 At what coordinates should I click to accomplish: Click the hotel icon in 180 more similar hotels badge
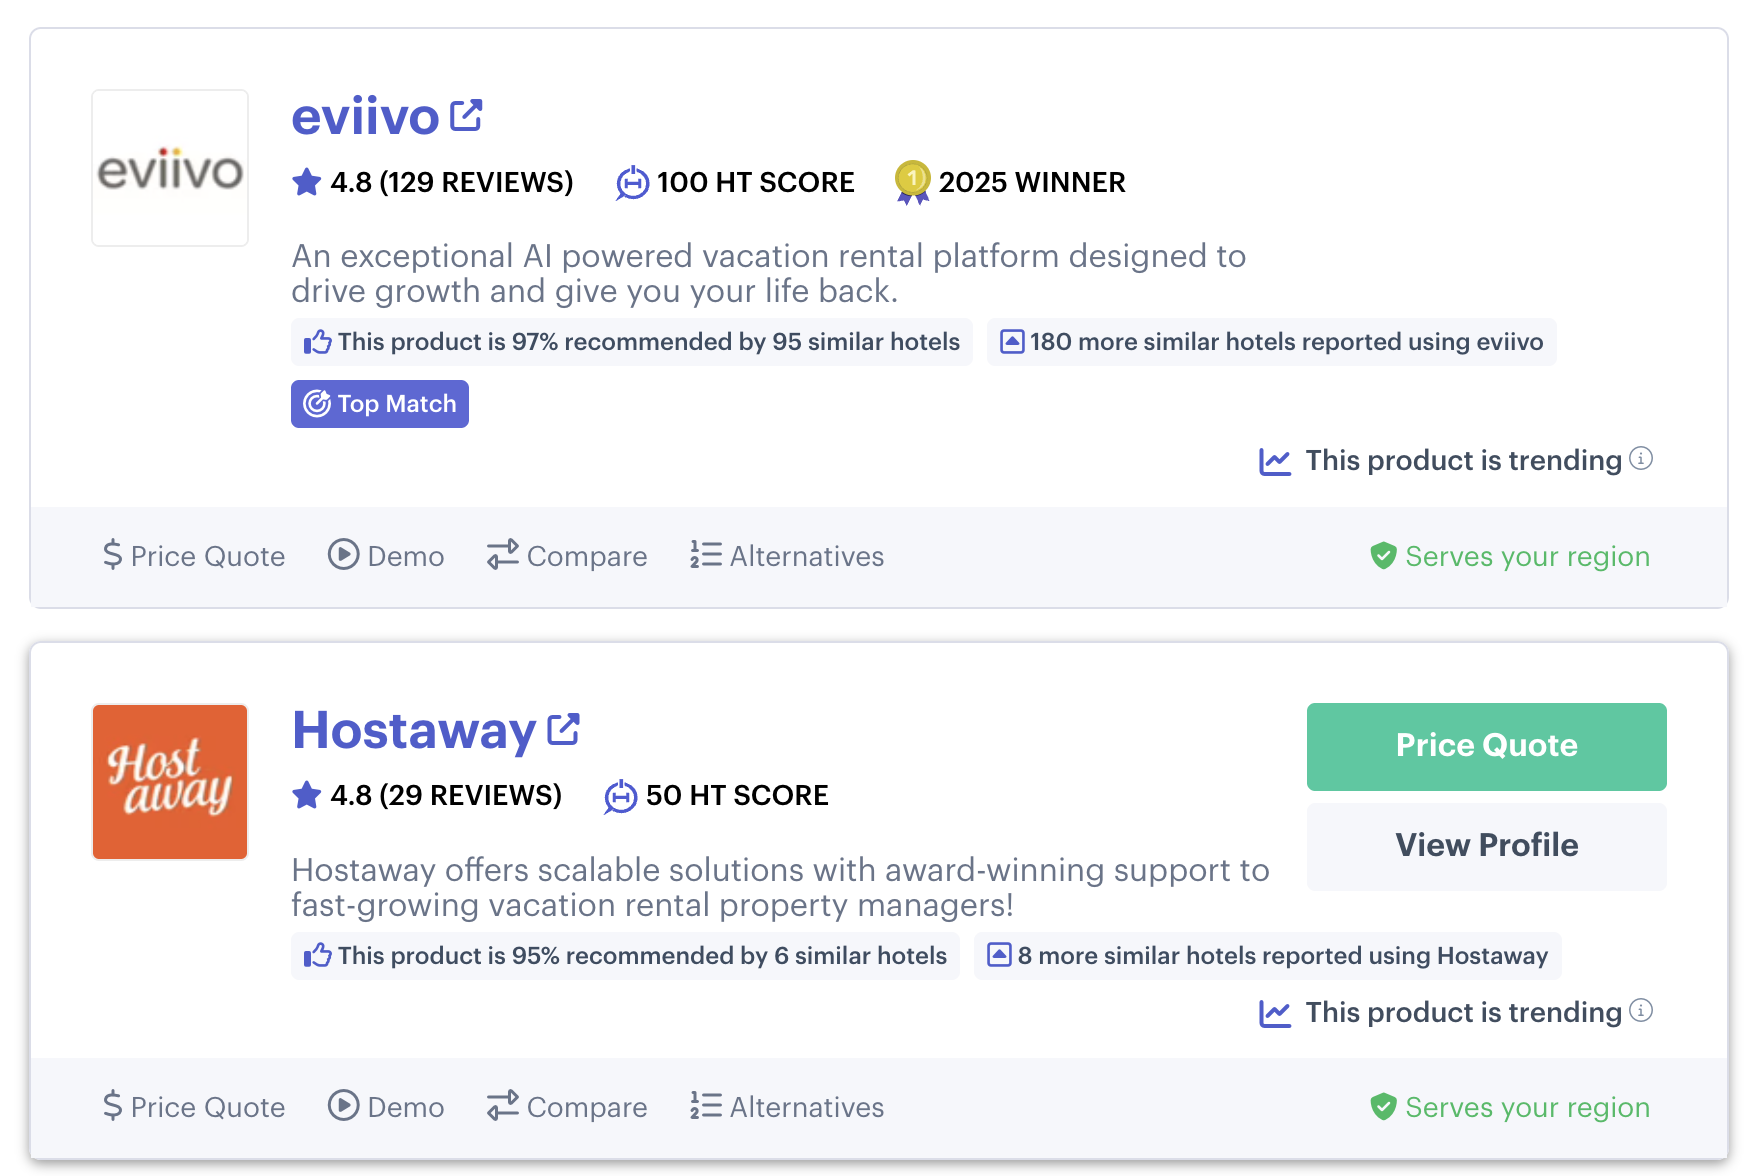(x=1012, y=342)
